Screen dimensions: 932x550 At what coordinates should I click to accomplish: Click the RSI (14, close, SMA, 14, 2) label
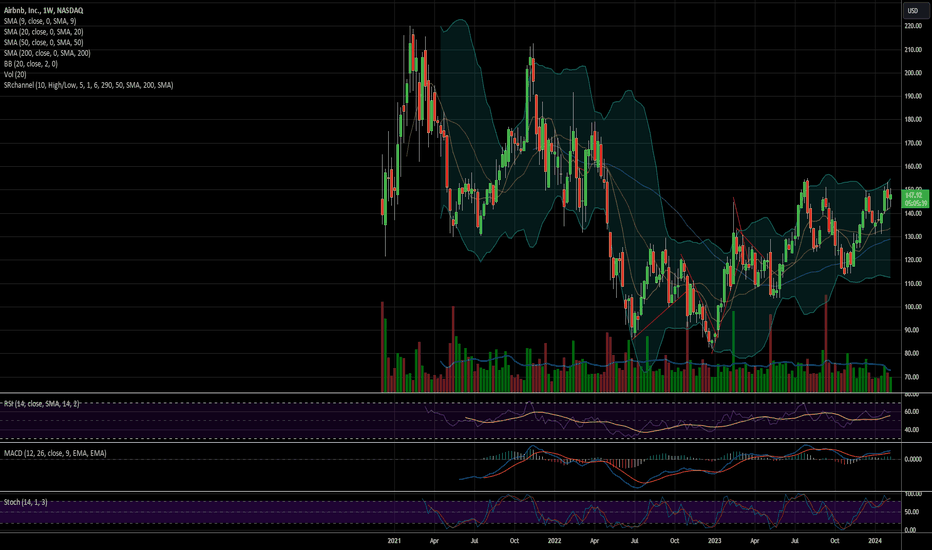(x=42, y=404)
